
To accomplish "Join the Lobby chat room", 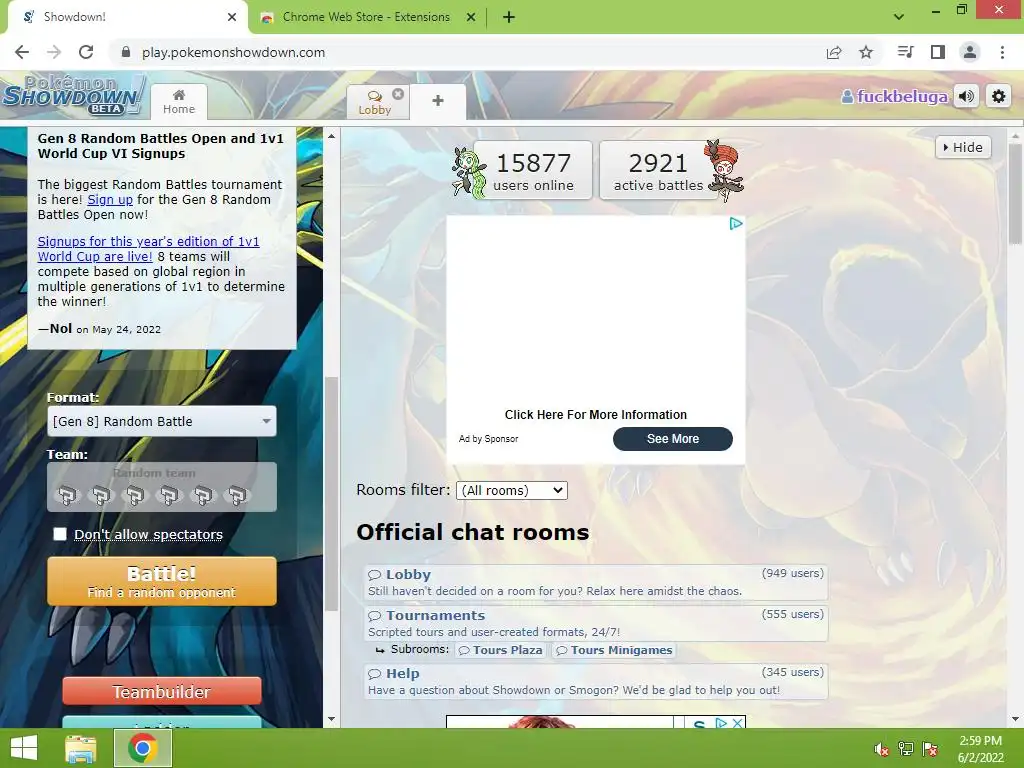I will click(596, 582).
